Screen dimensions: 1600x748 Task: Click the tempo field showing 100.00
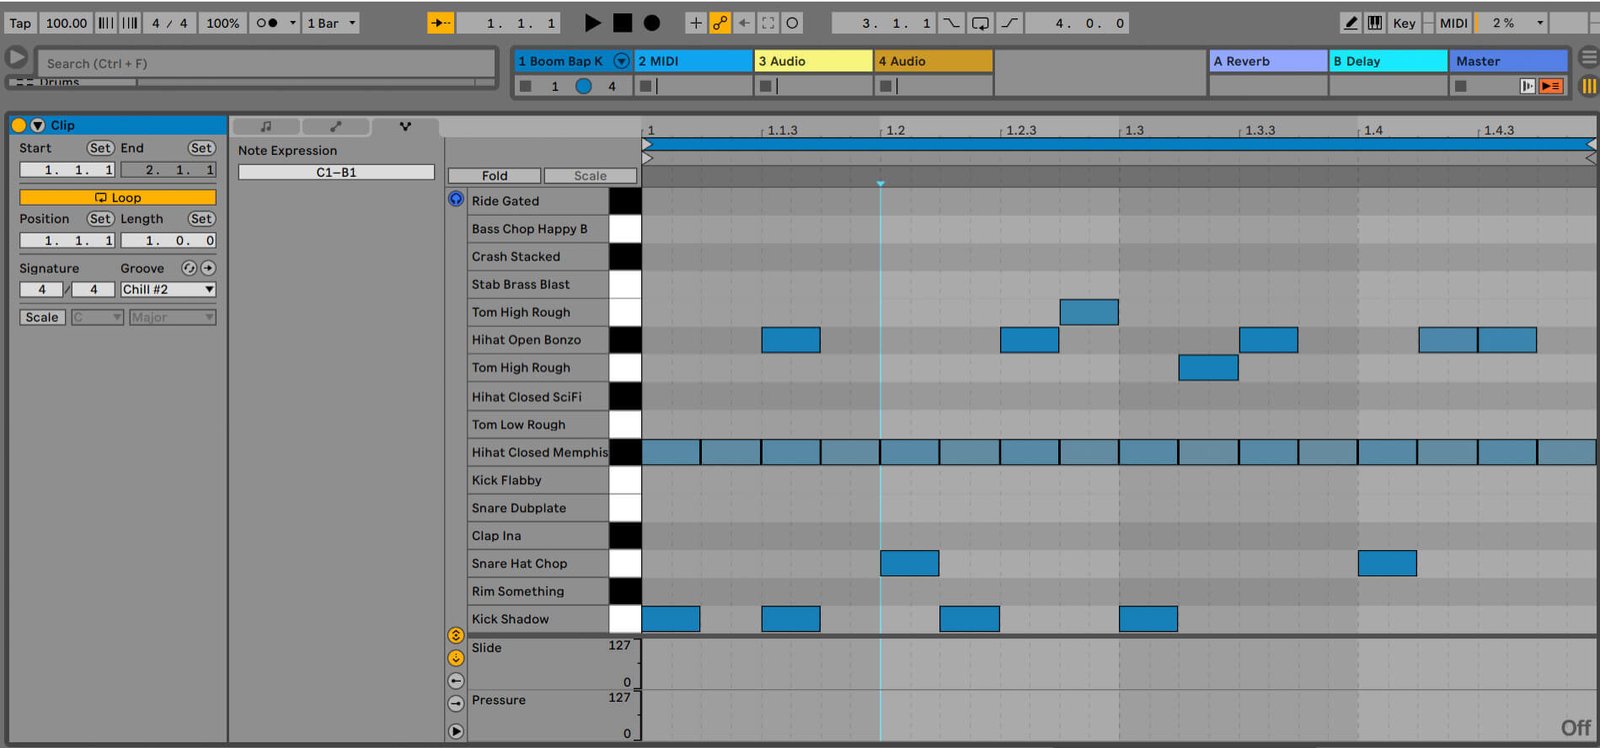pyautogui.click(x=66, y=22)
